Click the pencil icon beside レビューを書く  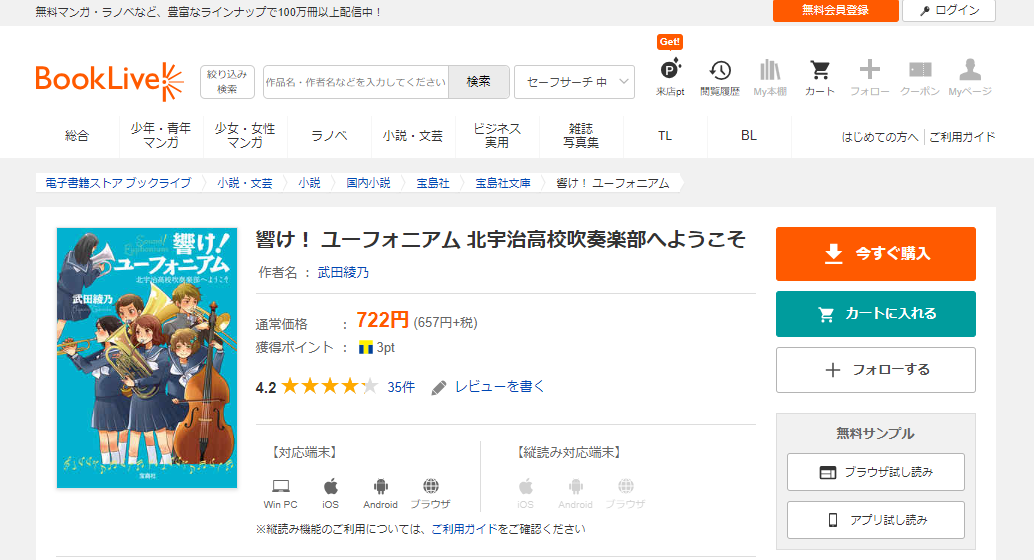coord(439,388)
